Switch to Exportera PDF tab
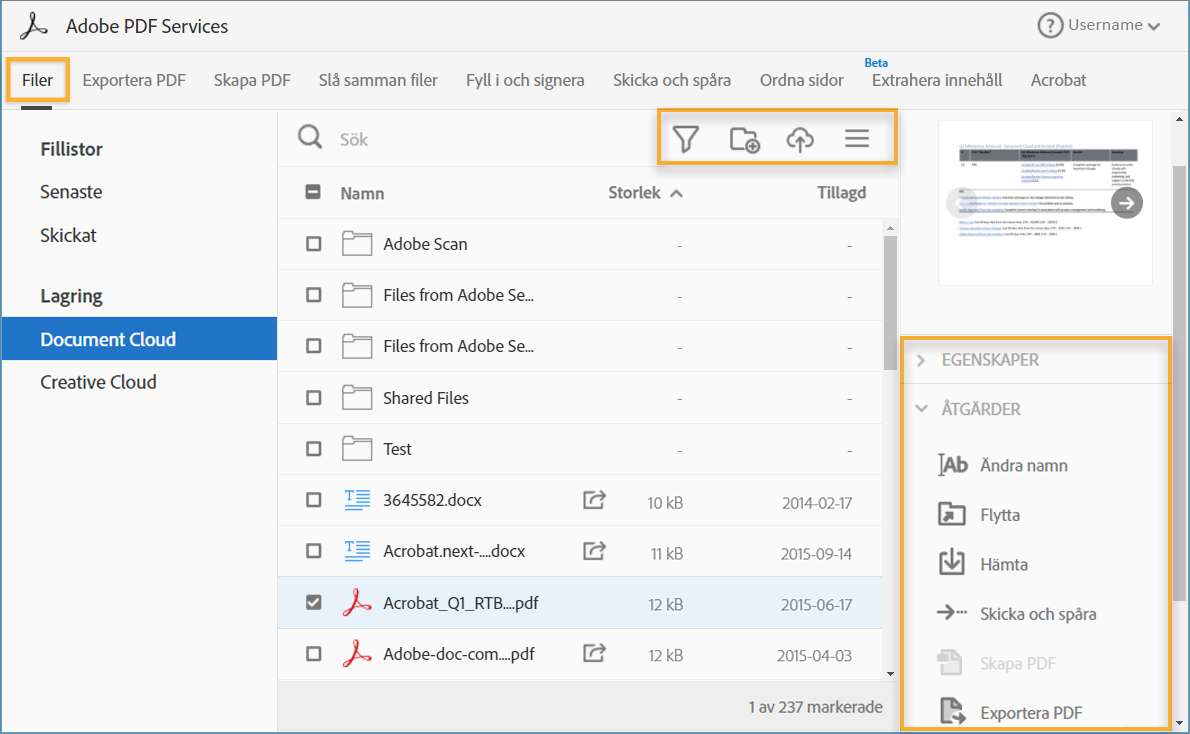This screenshot has height=734, width=1190. (x=134, y=80)
